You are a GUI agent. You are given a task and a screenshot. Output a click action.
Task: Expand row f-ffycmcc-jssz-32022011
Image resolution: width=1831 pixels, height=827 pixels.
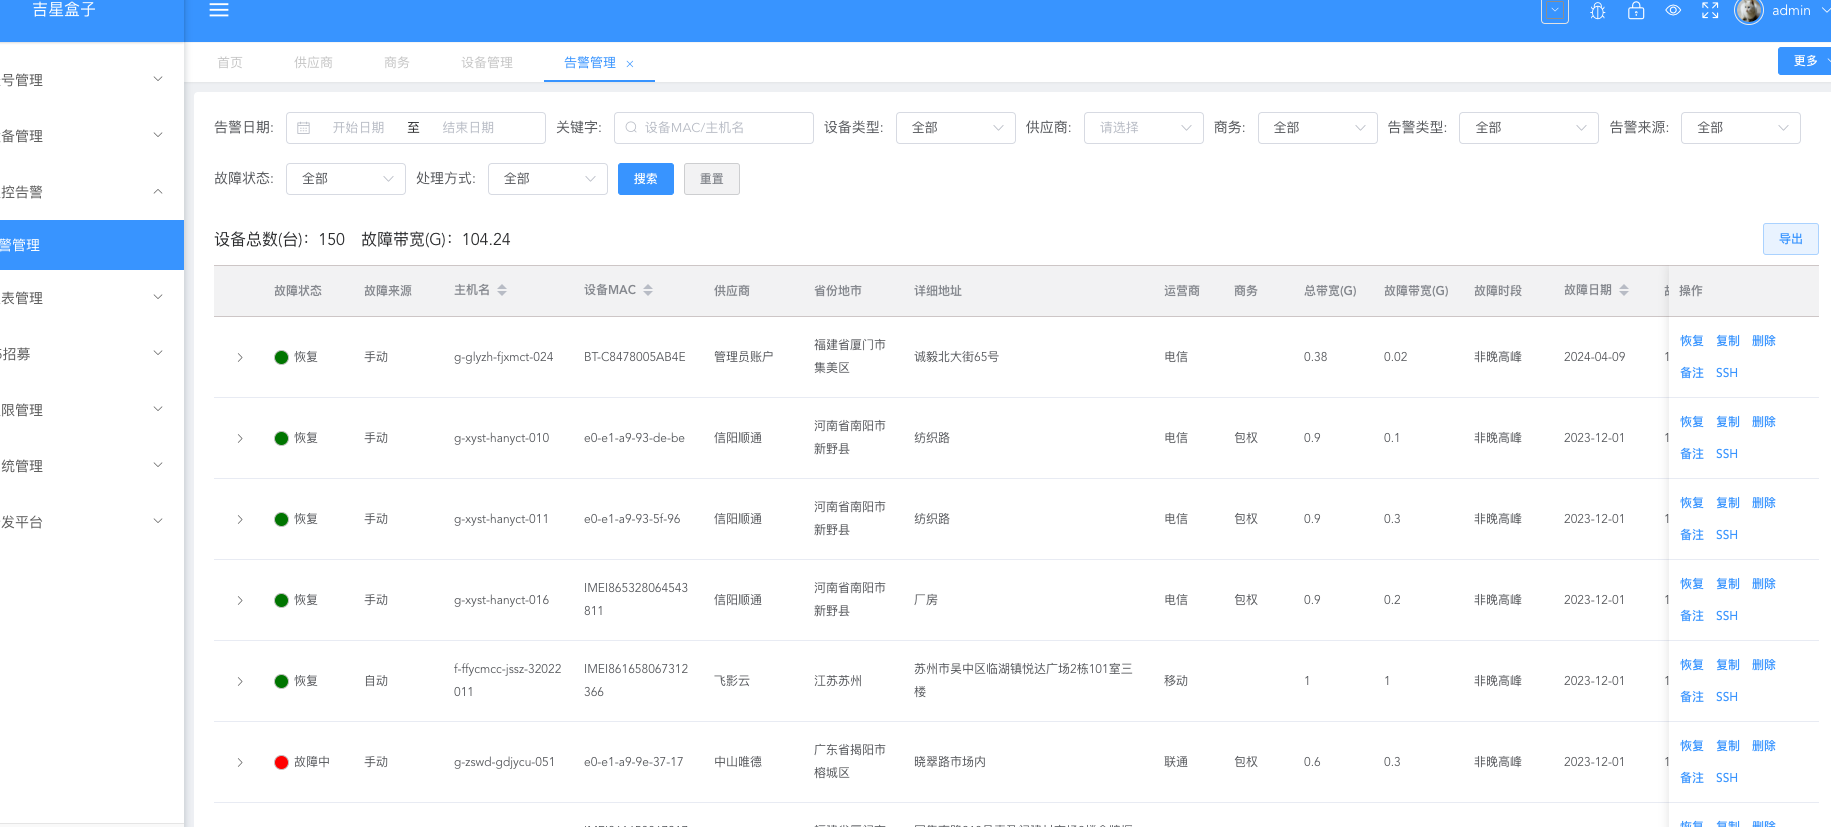coord(240,681)
